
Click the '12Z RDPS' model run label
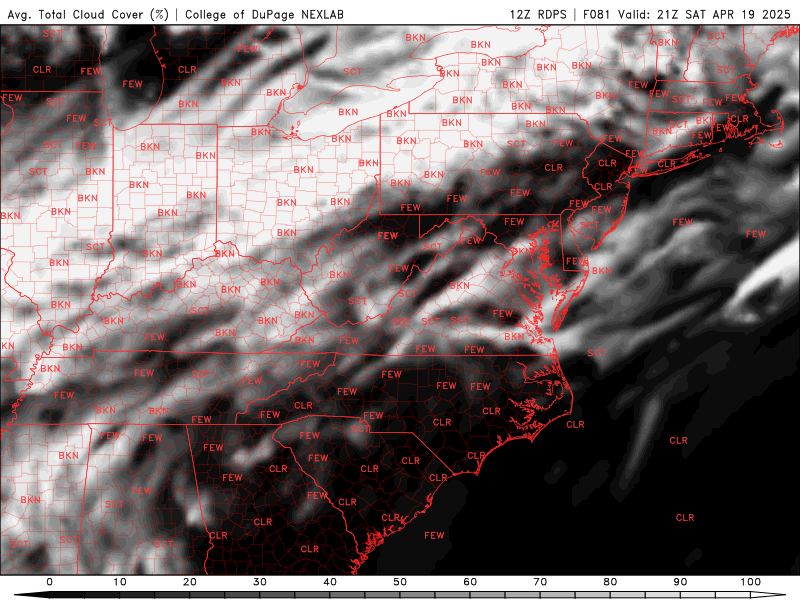click(x=538, y=14)
